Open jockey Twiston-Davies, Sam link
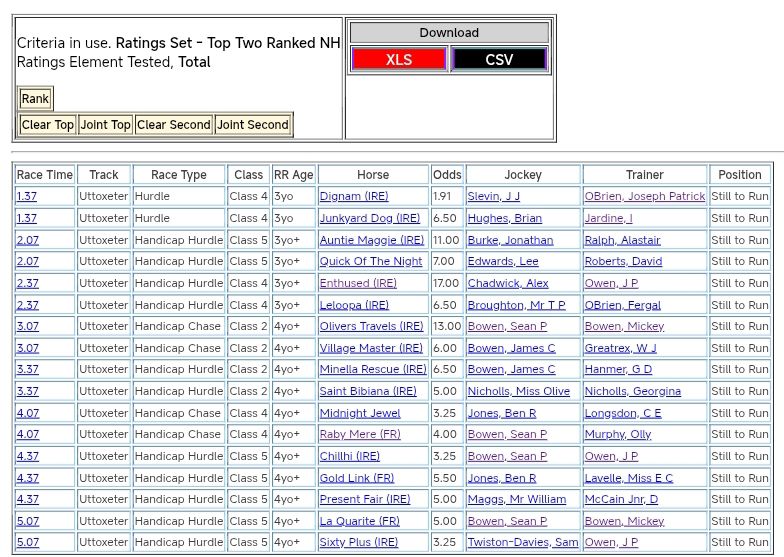784x557 pixels. click(x=522, y=543)
